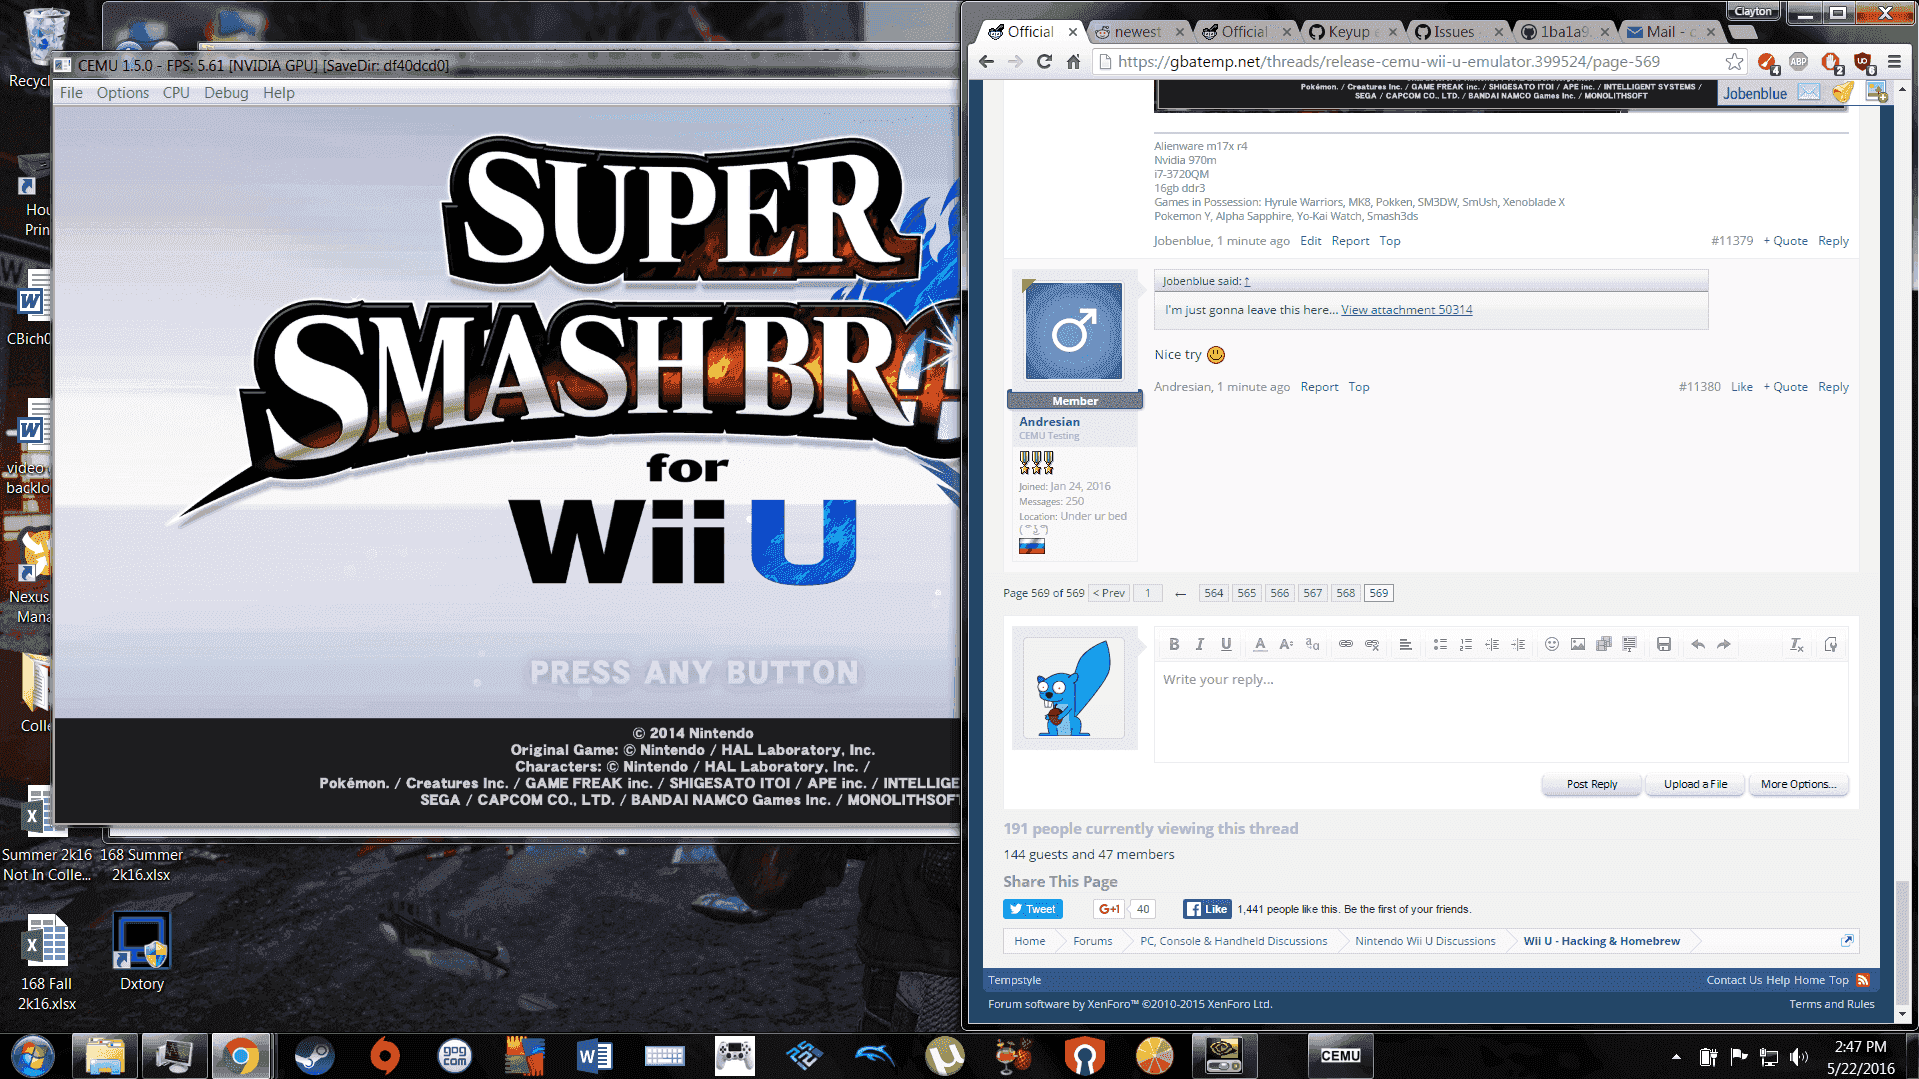Click the Andresian username link
The height and width of the screenshot is (1079, 1919).
tap(1049, 422)
